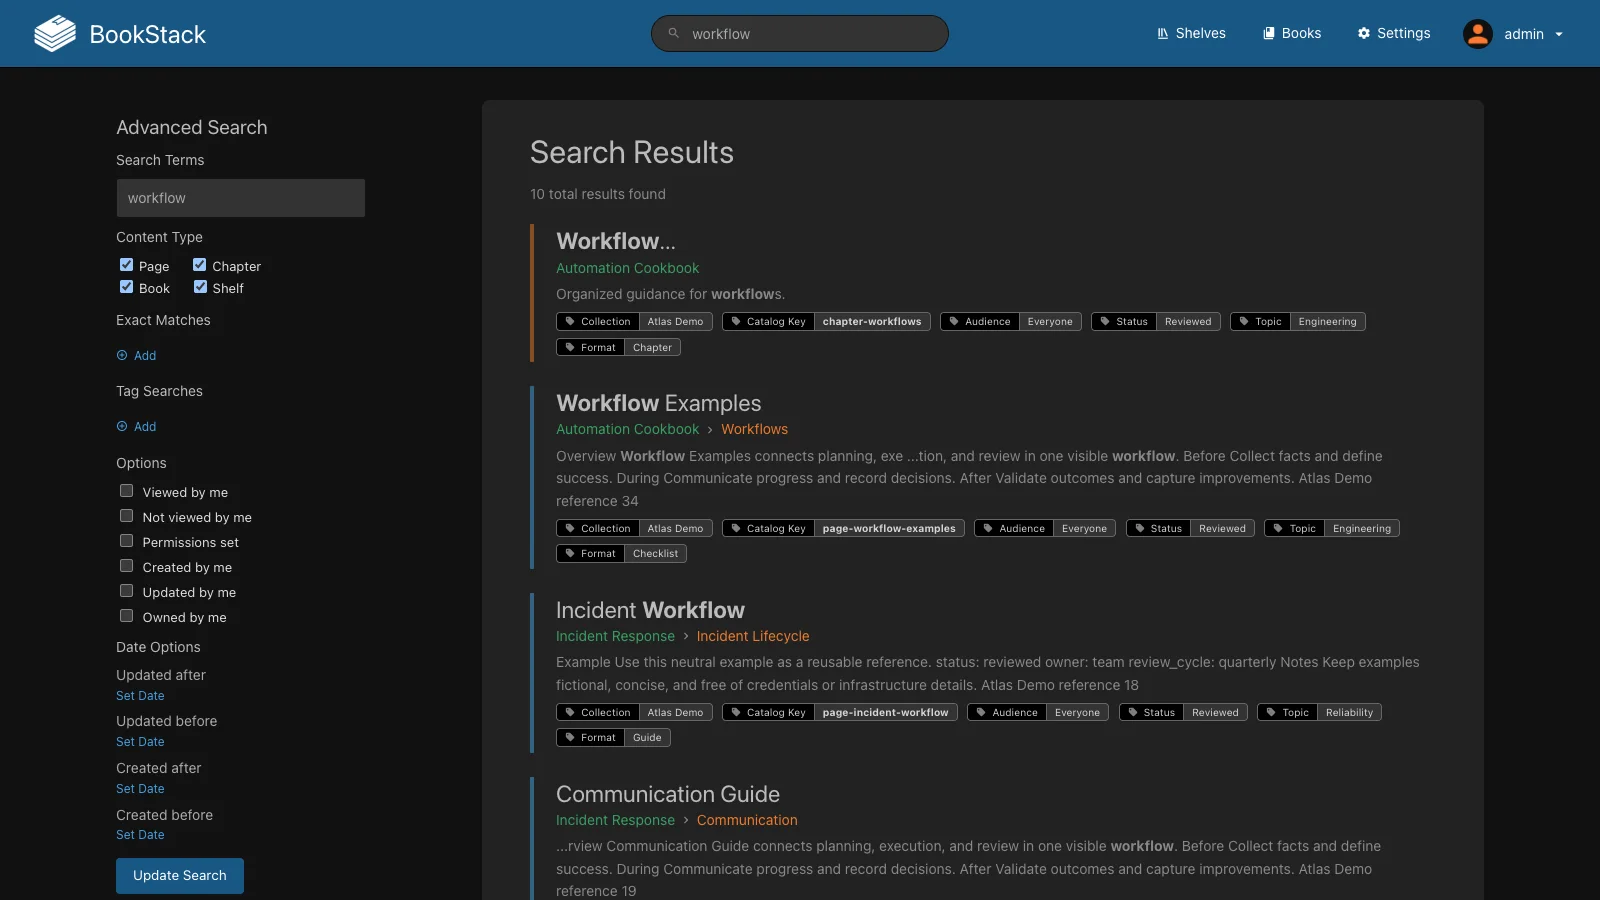This screenshot has height=900, width=1600.
Task: Click the page-workflow-examples tag value
Action: pos(889,528)
